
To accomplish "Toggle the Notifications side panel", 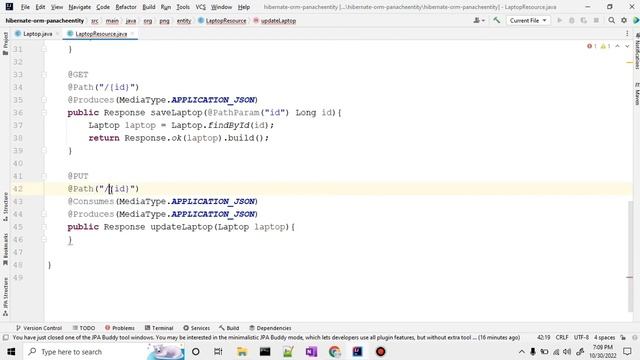I will 637,51.
